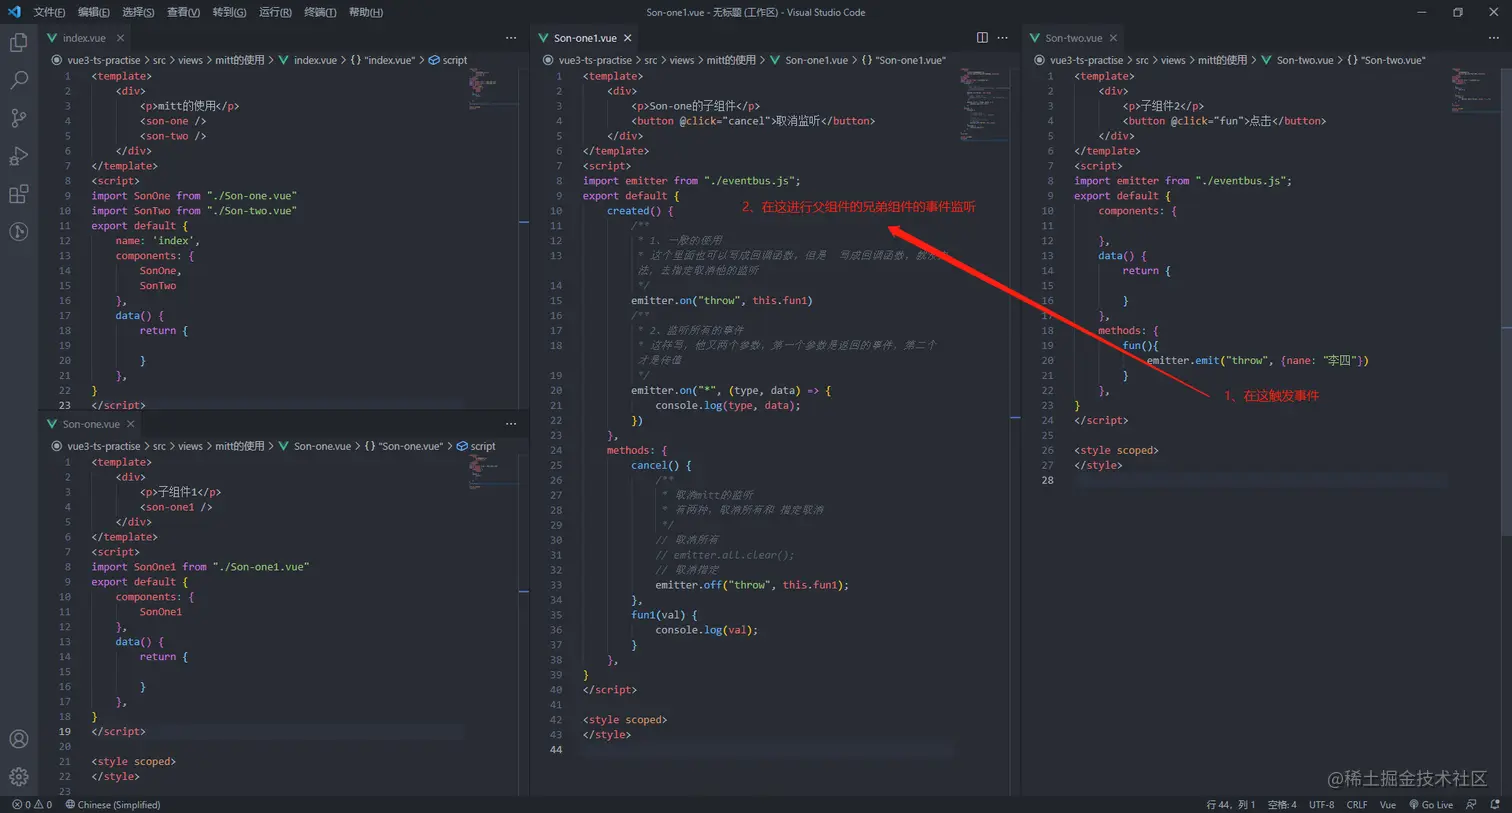Open the 查看(V) menu

click(x=183, y=12)
